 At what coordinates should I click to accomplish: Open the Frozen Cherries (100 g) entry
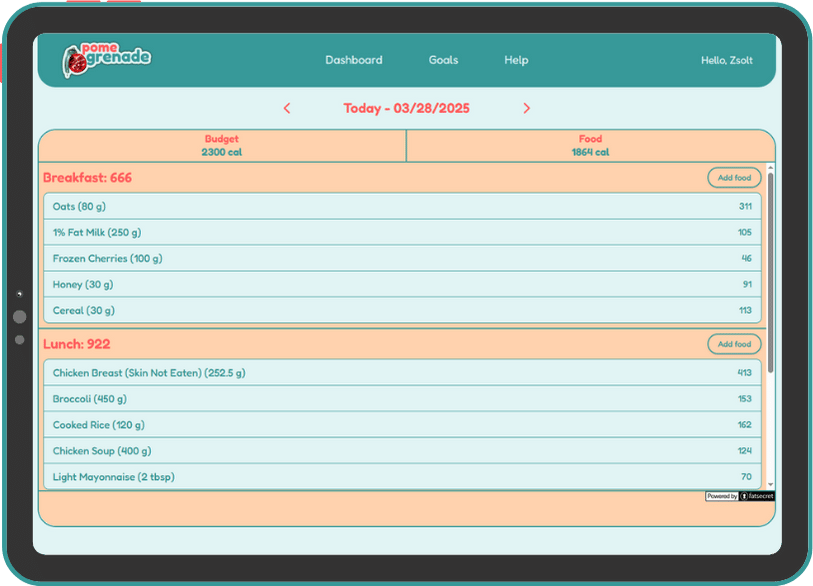tap(402, 258)
